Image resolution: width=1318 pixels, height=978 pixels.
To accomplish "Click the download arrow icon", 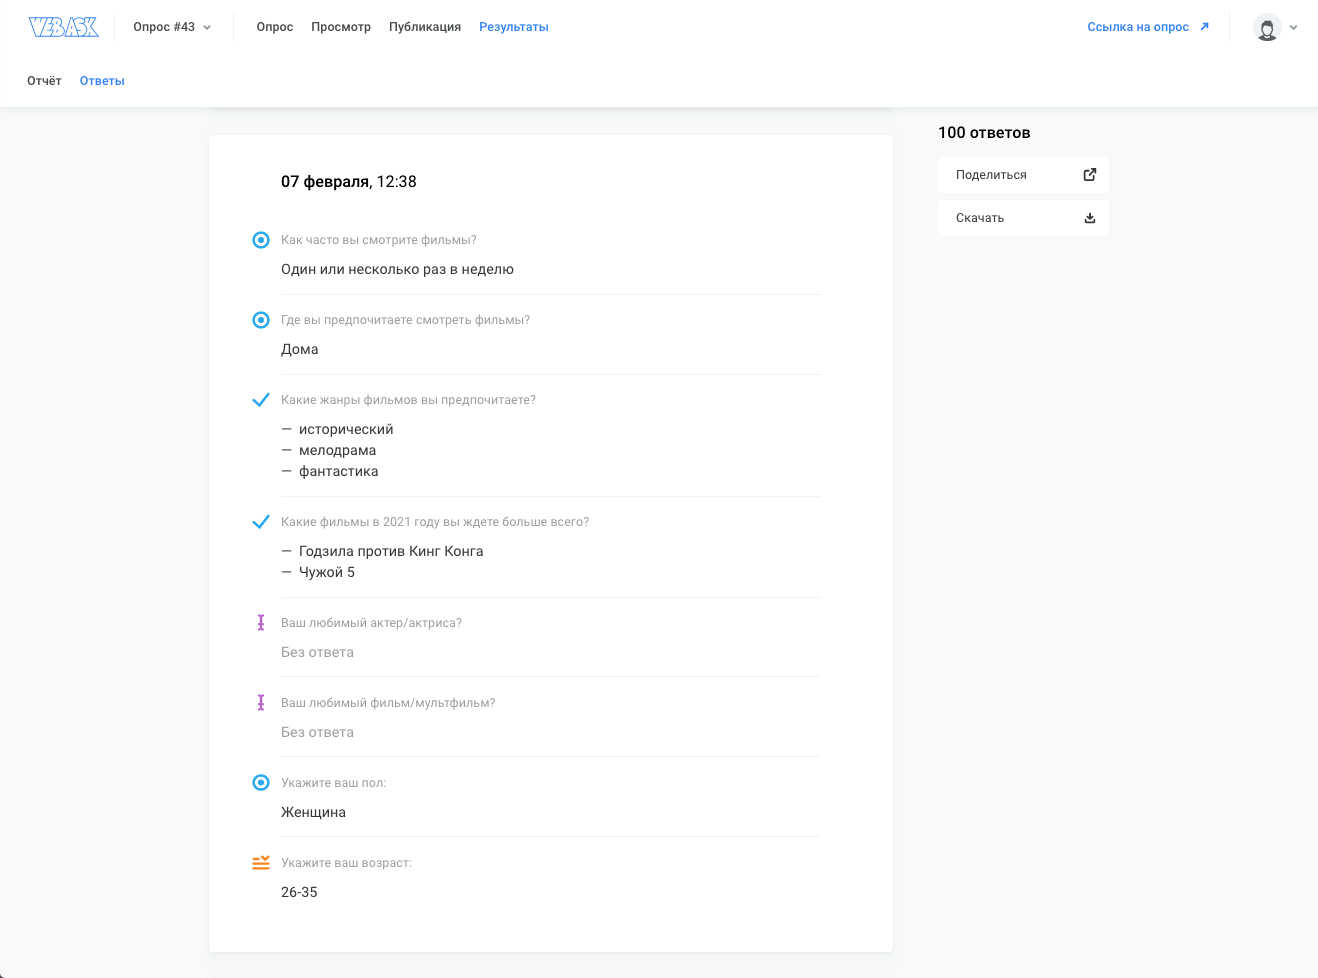I will tap(1090, 218).
